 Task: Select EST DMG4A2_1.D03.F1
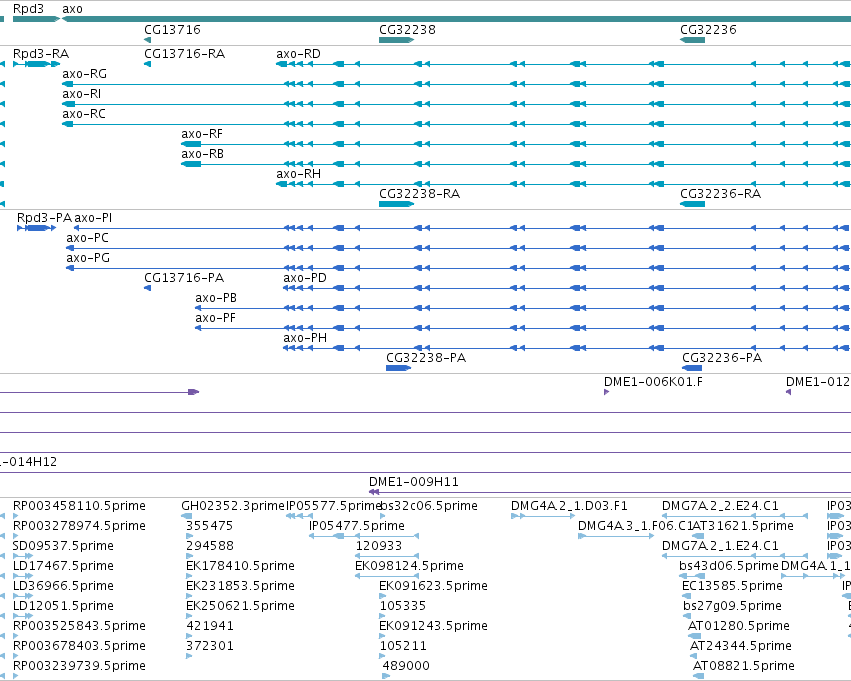tap(569, 506)
